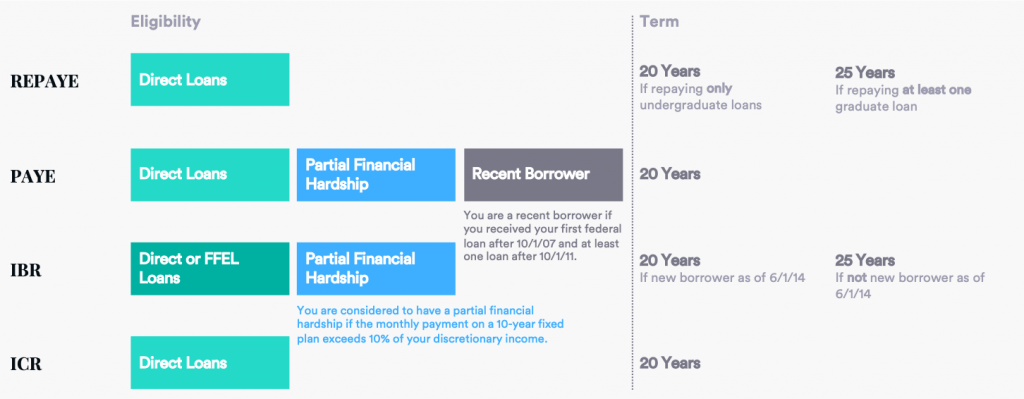Click the REPAYE Direct Loans box
1024x399 pixels.
click(x=210, y=80)
